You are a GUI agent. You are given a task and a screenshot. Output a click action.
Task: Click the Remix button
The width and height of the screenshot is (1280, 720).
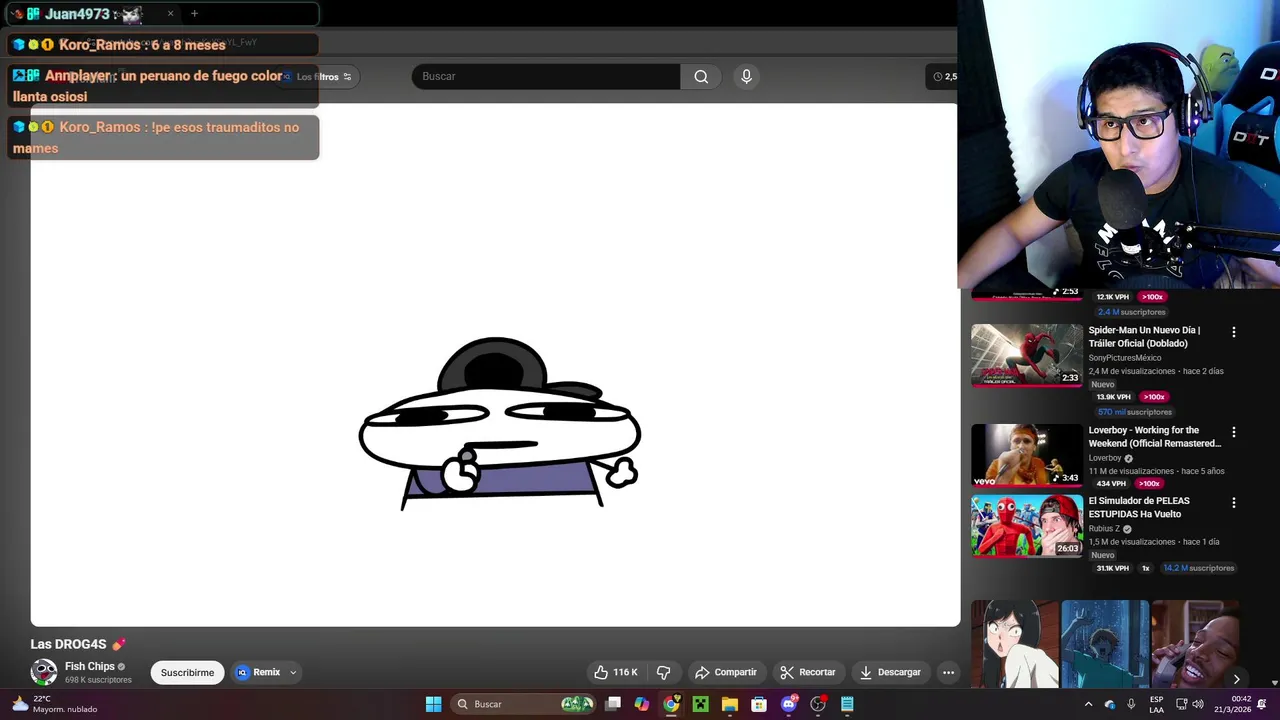(258, 672)
